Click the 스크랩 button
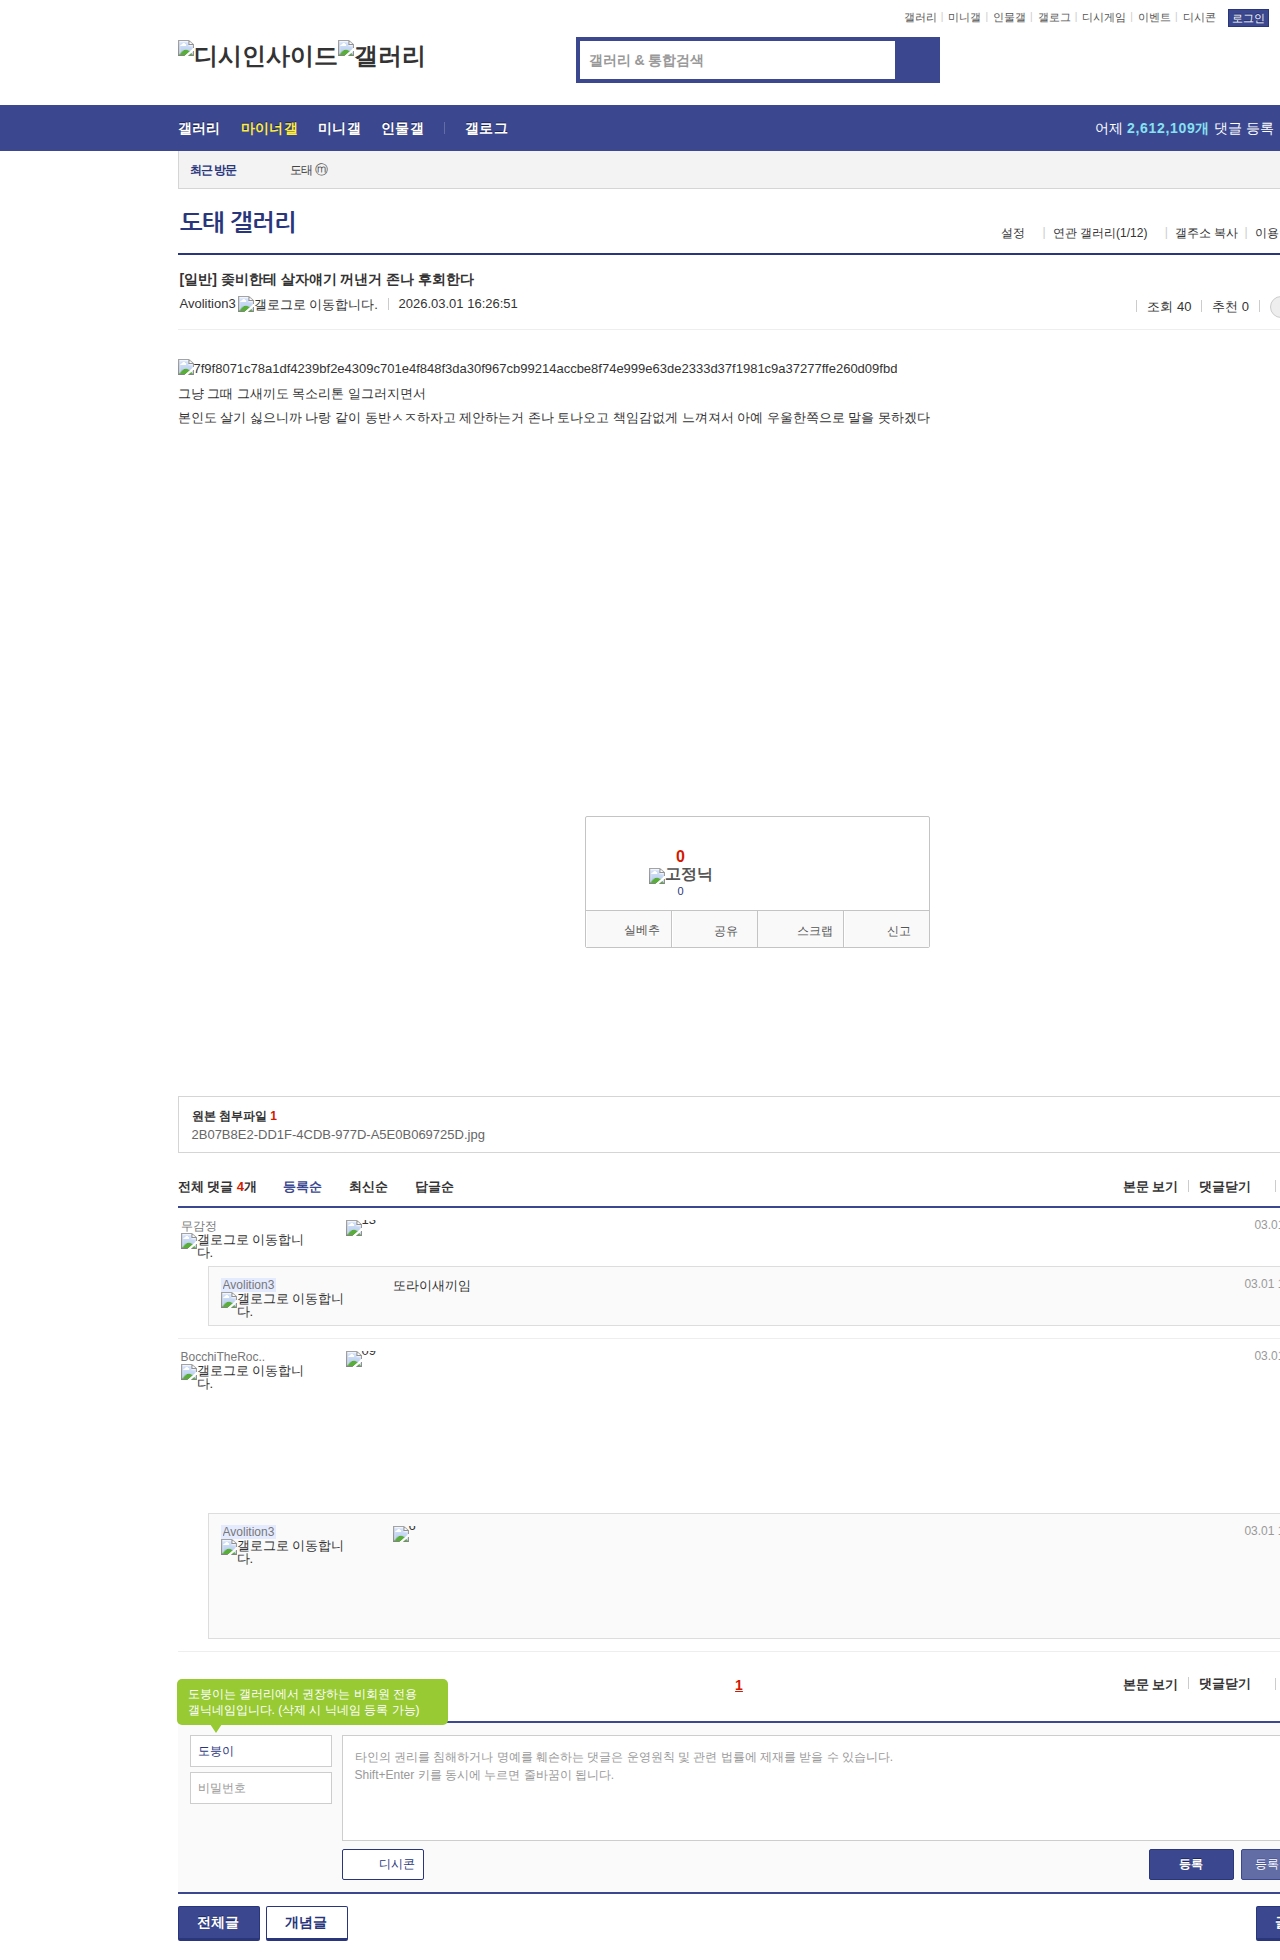This screenshot has height=1960, width=1280. [801, 930]
